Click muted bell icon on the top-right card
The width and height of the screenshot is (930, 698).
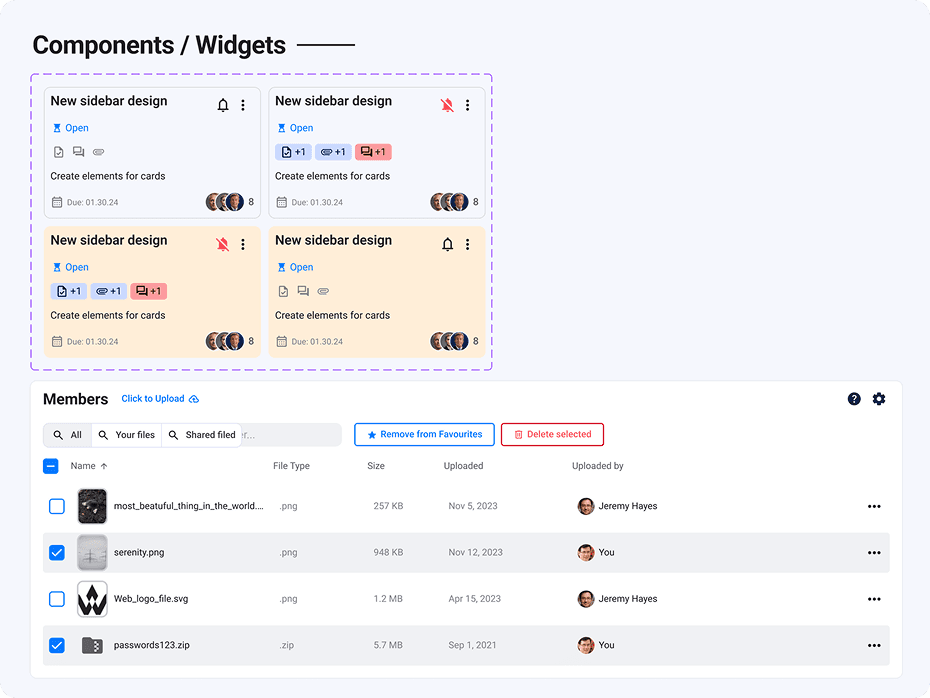[x=447, y=105]
